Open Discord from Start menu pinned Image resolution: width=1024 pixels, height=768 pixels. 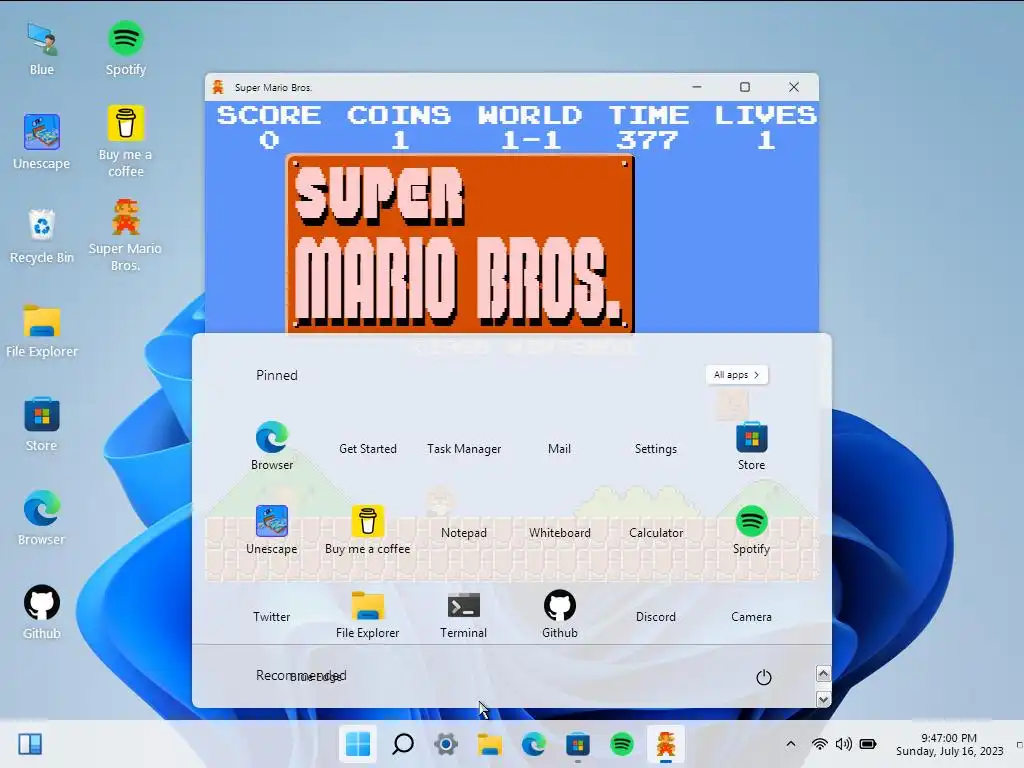[x=656, y=616]
